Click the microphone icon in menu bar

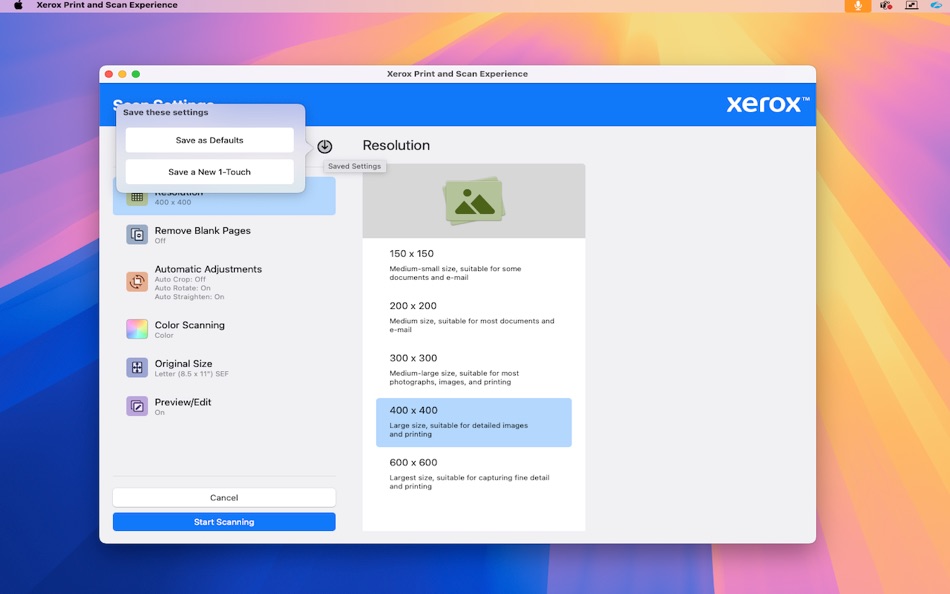[858, 5]
